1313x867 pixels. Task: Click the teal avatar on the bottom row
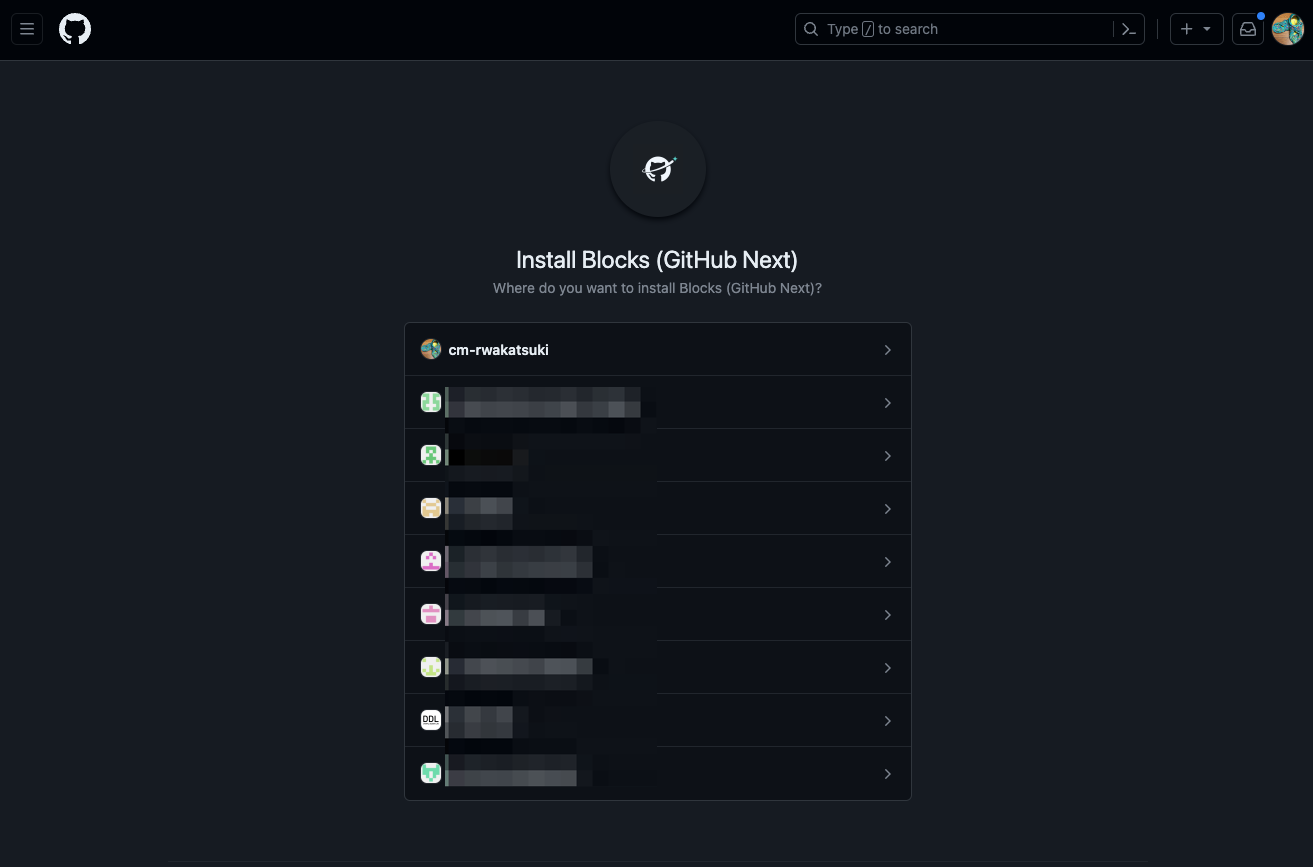tap(431, 773)
